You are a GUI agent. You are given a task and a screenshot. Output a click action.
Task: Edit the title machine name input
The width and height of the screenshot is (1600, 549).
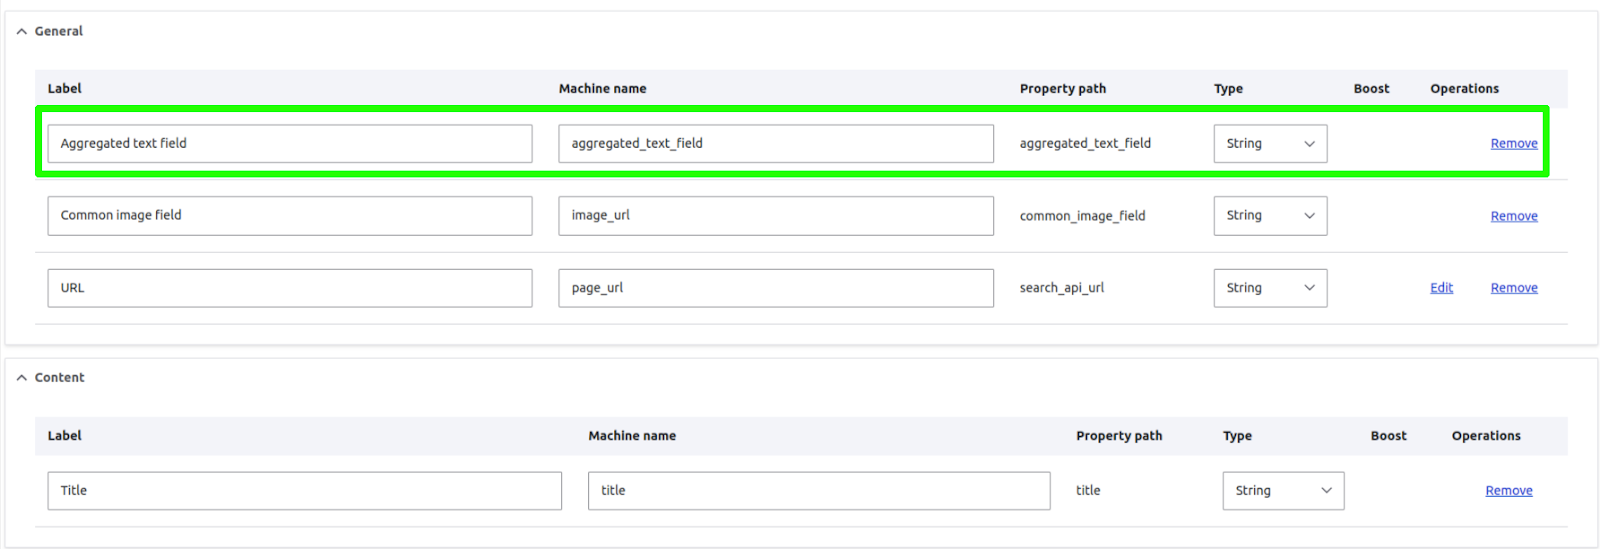click(x=819, y=491)
